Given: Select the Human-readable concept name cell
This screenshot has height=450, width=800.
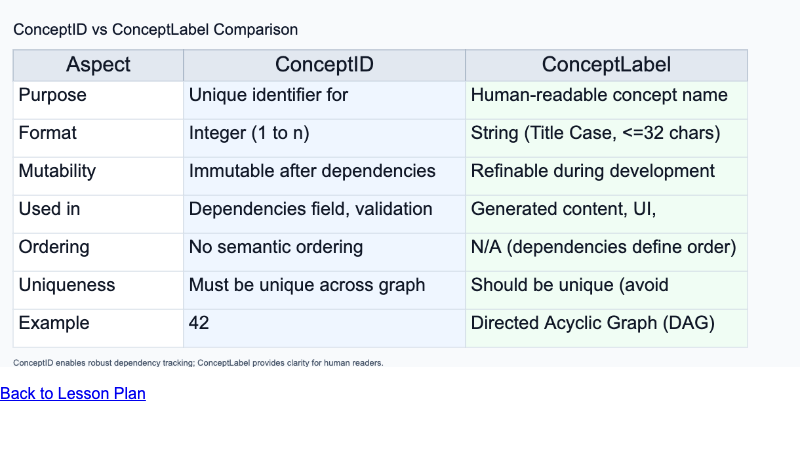Looking at the screenshot, I should click(x=599, y=95).
